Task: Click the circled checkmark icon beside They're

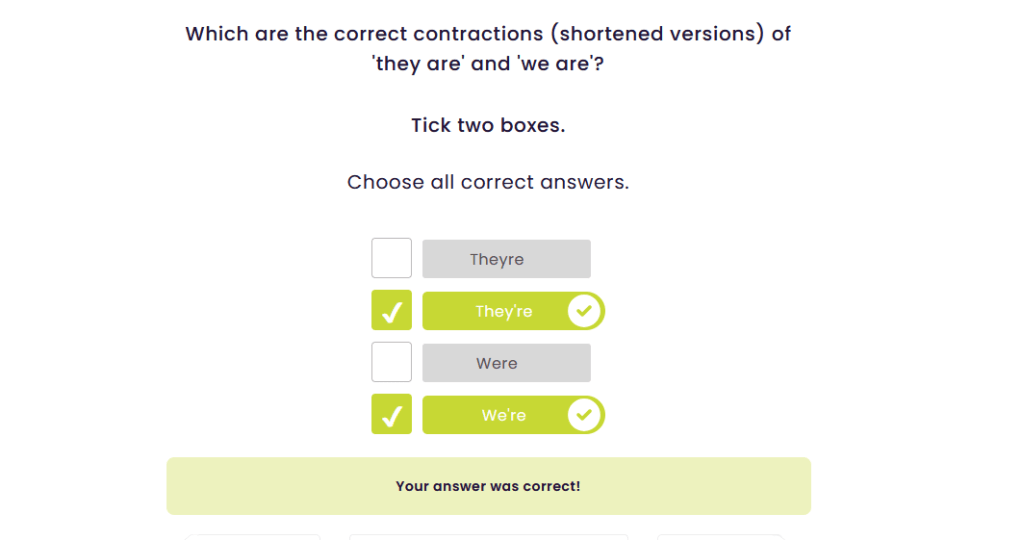Action: (585, 311)
